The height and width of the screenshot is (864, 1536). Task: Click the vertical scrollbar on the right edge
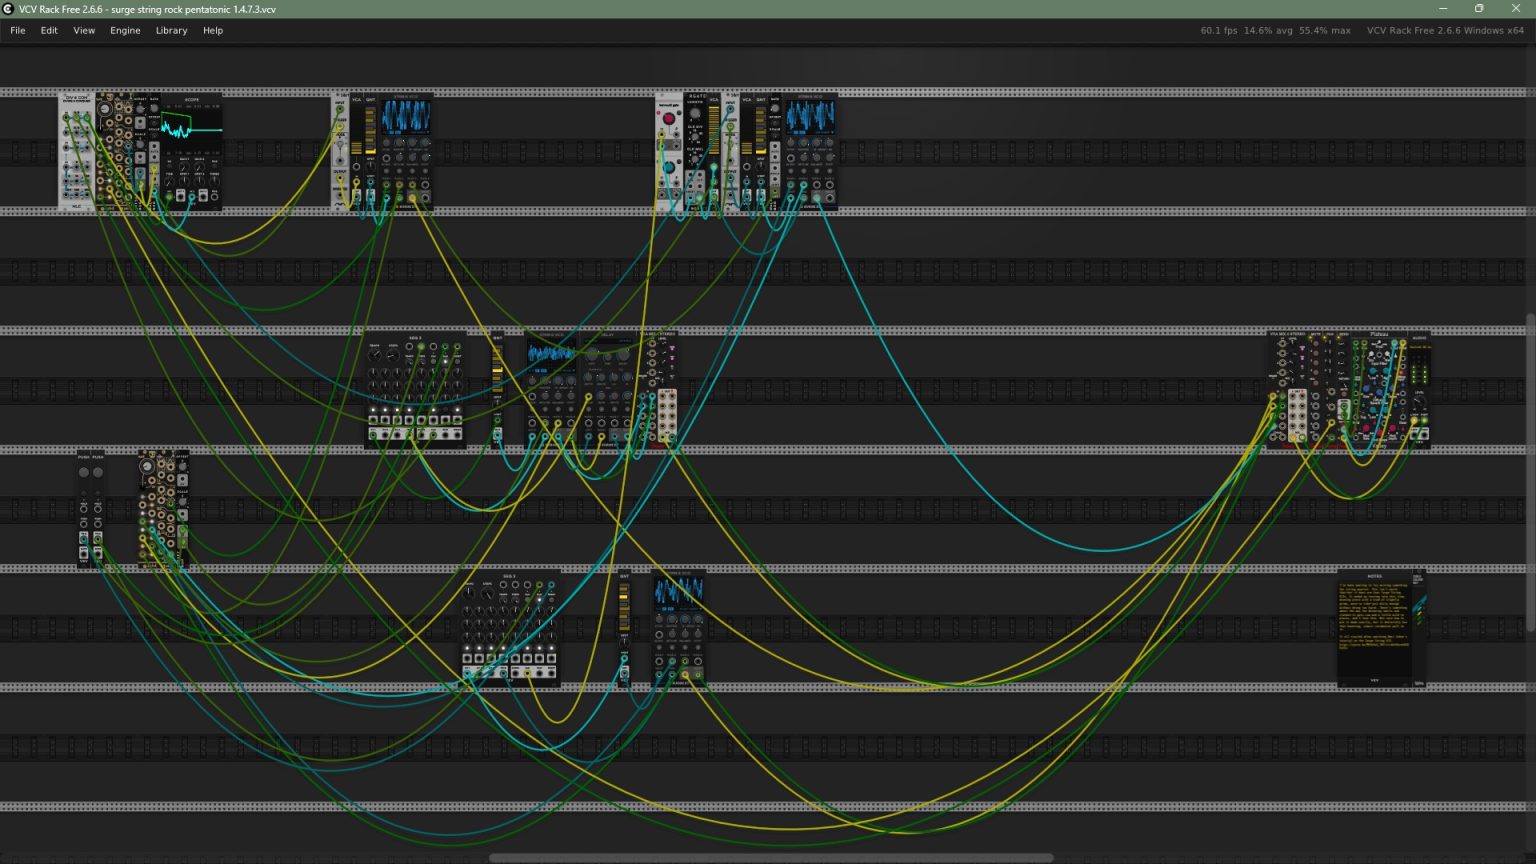tap(1530, 472)
